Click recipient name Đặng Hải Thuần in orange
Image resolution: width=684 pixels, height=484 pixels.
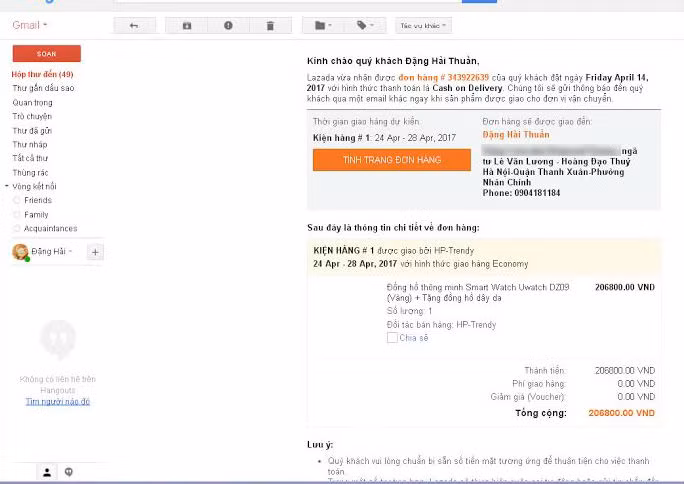(x=516, y=135)
